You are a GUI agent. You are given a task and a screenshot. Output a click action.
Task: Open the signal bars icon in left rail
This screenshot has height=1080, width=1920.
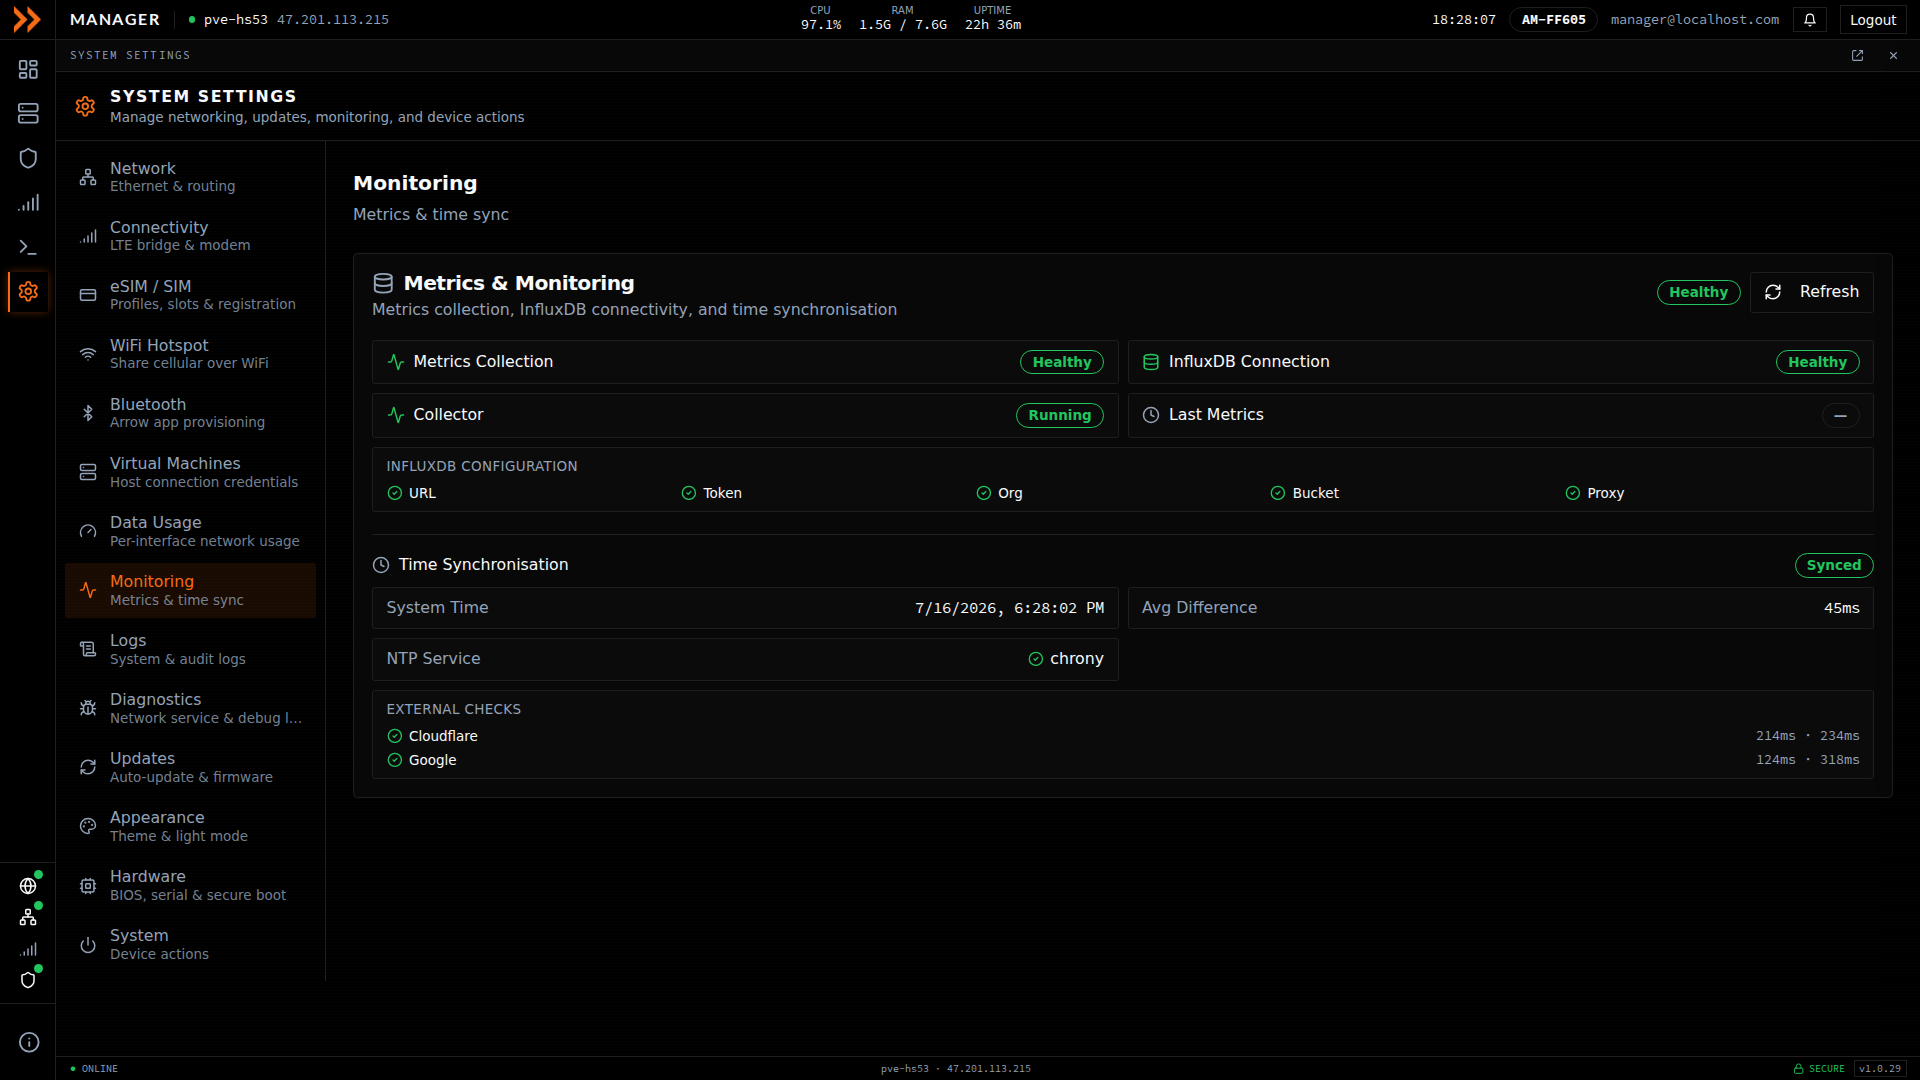point(28,203)
